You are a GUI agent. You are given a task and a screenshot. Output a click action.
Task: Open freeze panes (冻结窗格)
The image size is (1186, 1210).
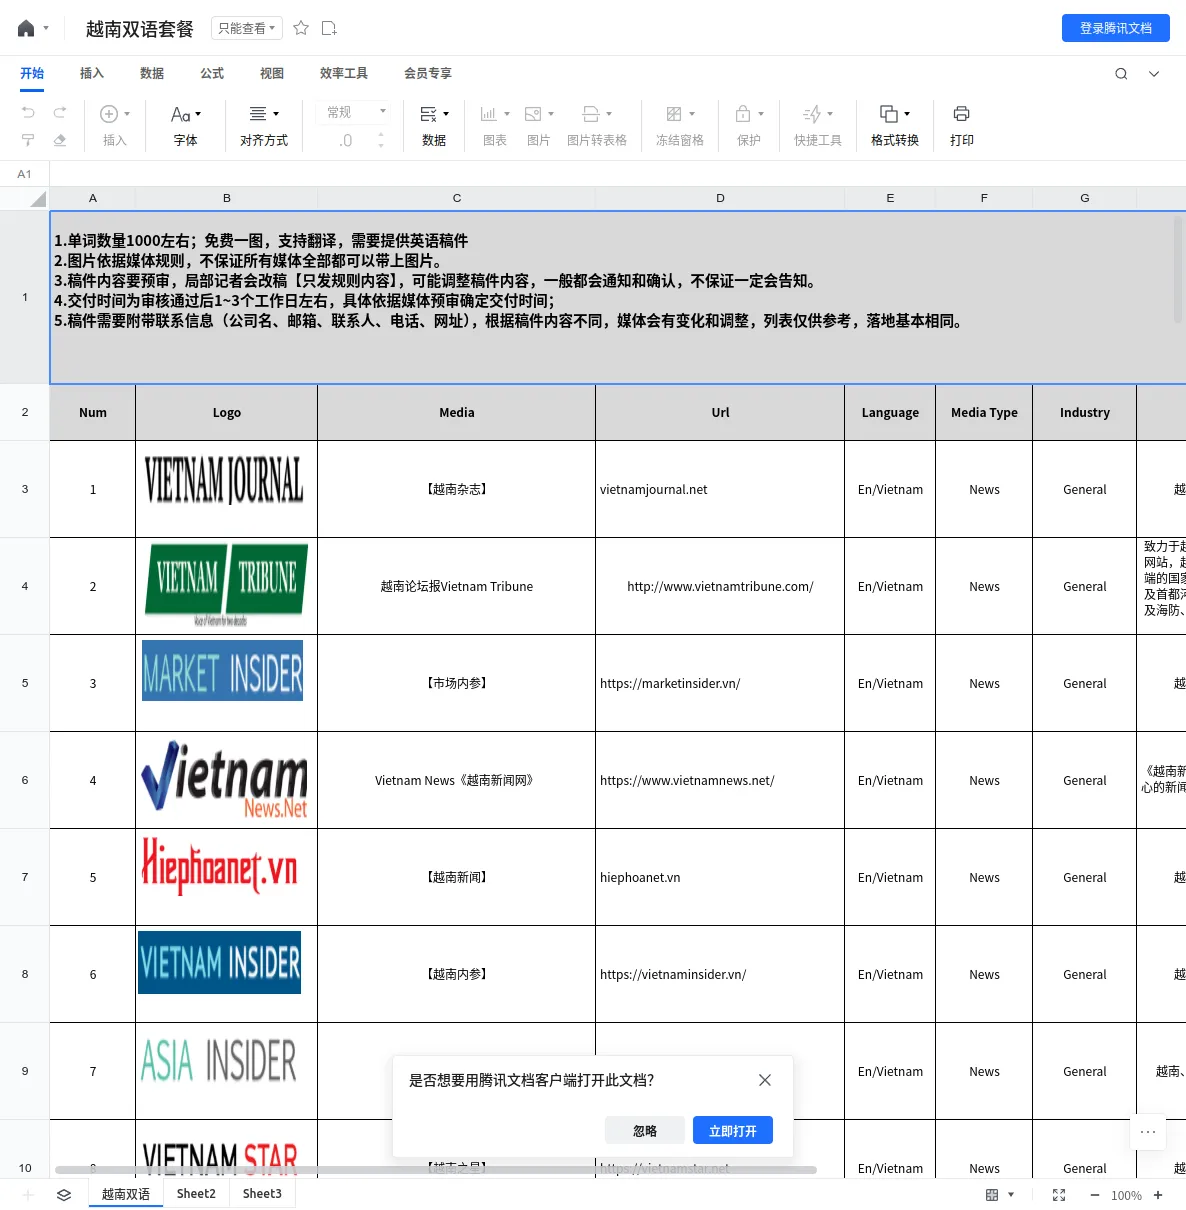click(x=680, y=126)
